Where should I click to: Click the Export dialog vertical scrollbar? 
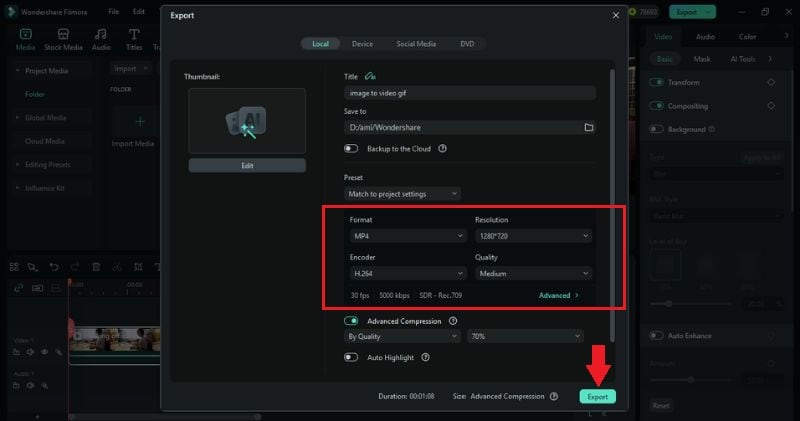click(x=612, y=206)
